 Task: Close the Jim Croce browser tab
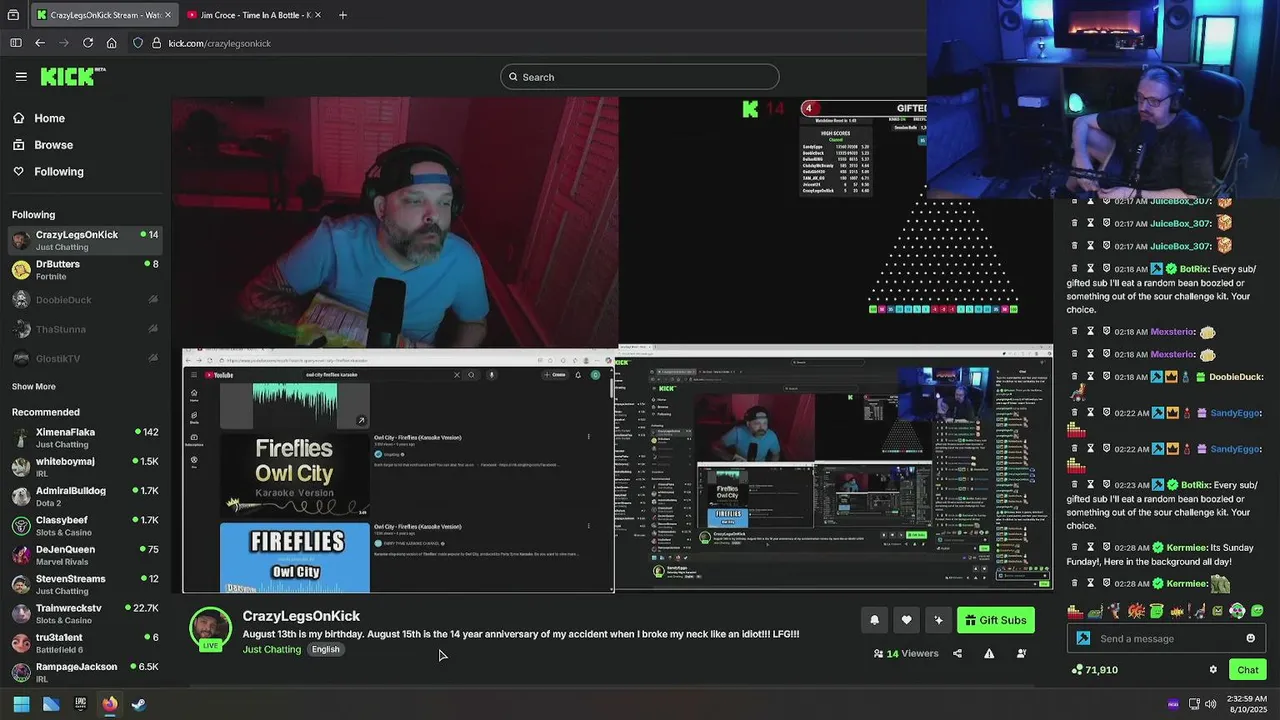pyautogui.click(x=318, y=15)
